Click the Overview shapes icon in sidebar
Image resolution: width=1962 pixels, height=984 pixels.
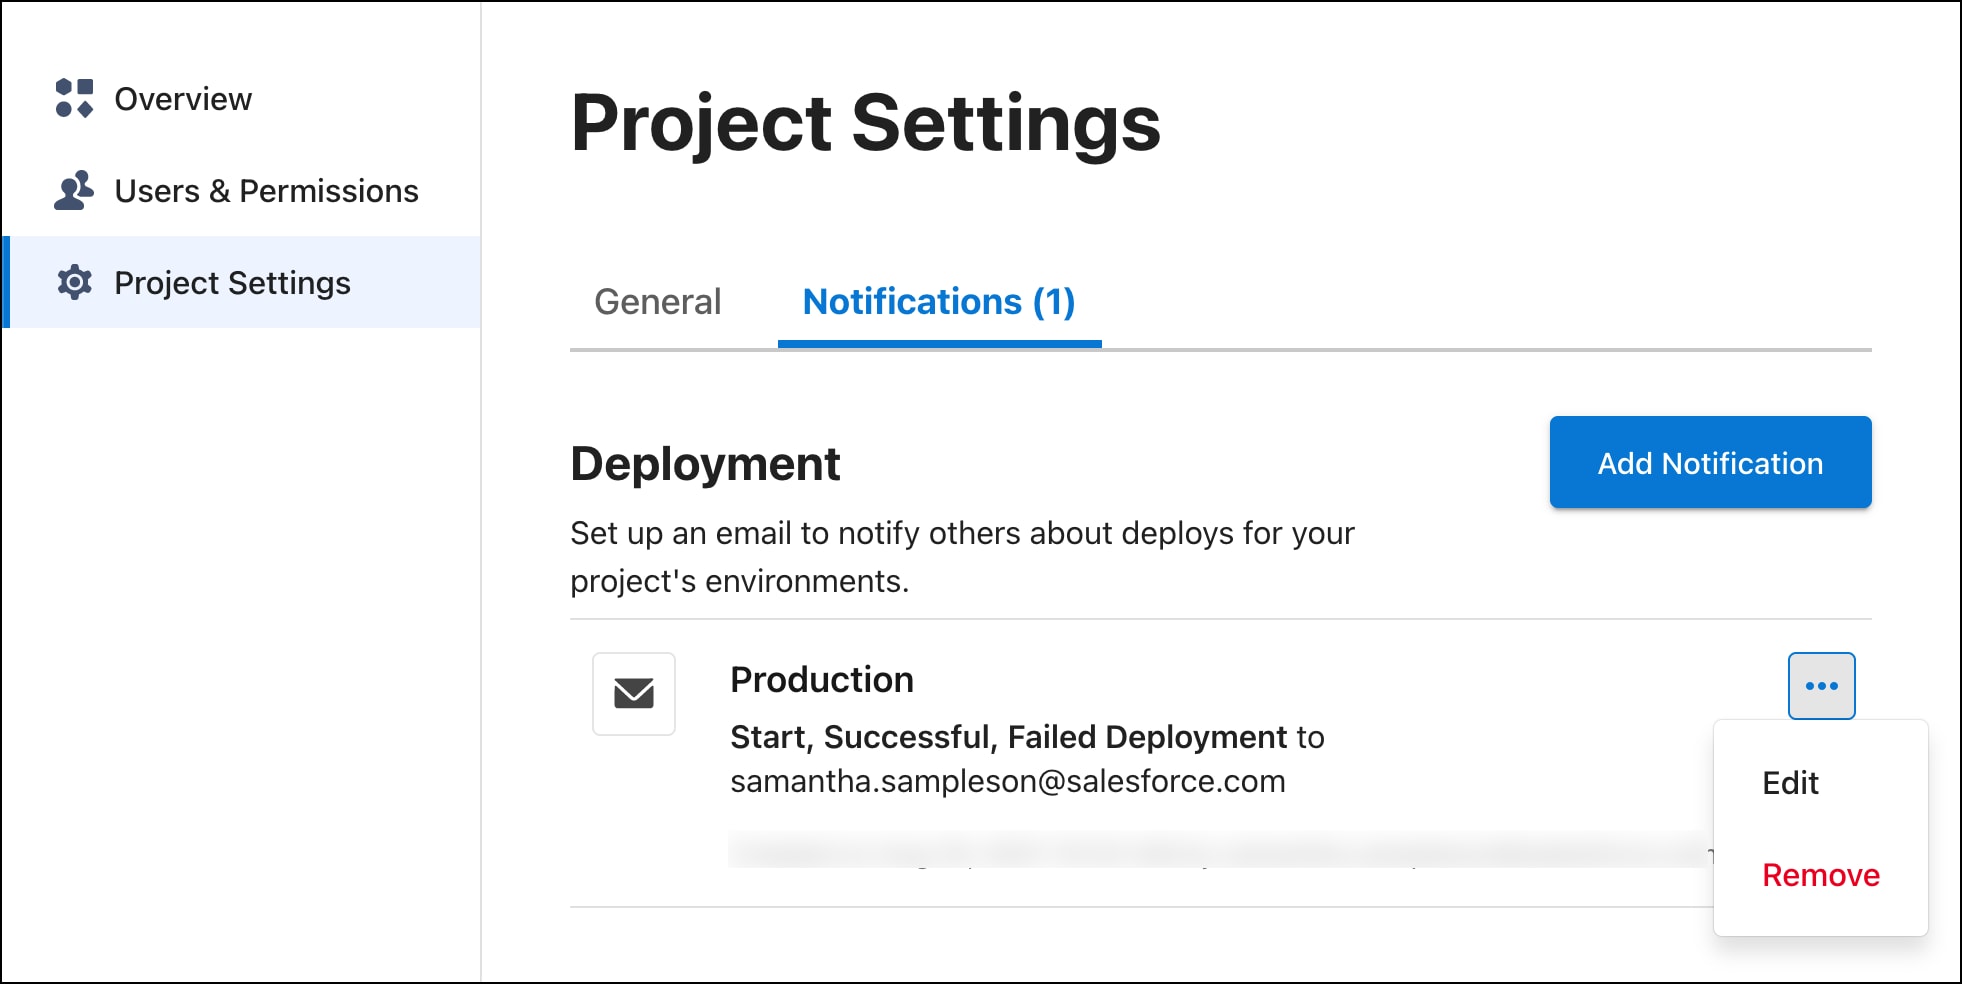tap(74, 98)
